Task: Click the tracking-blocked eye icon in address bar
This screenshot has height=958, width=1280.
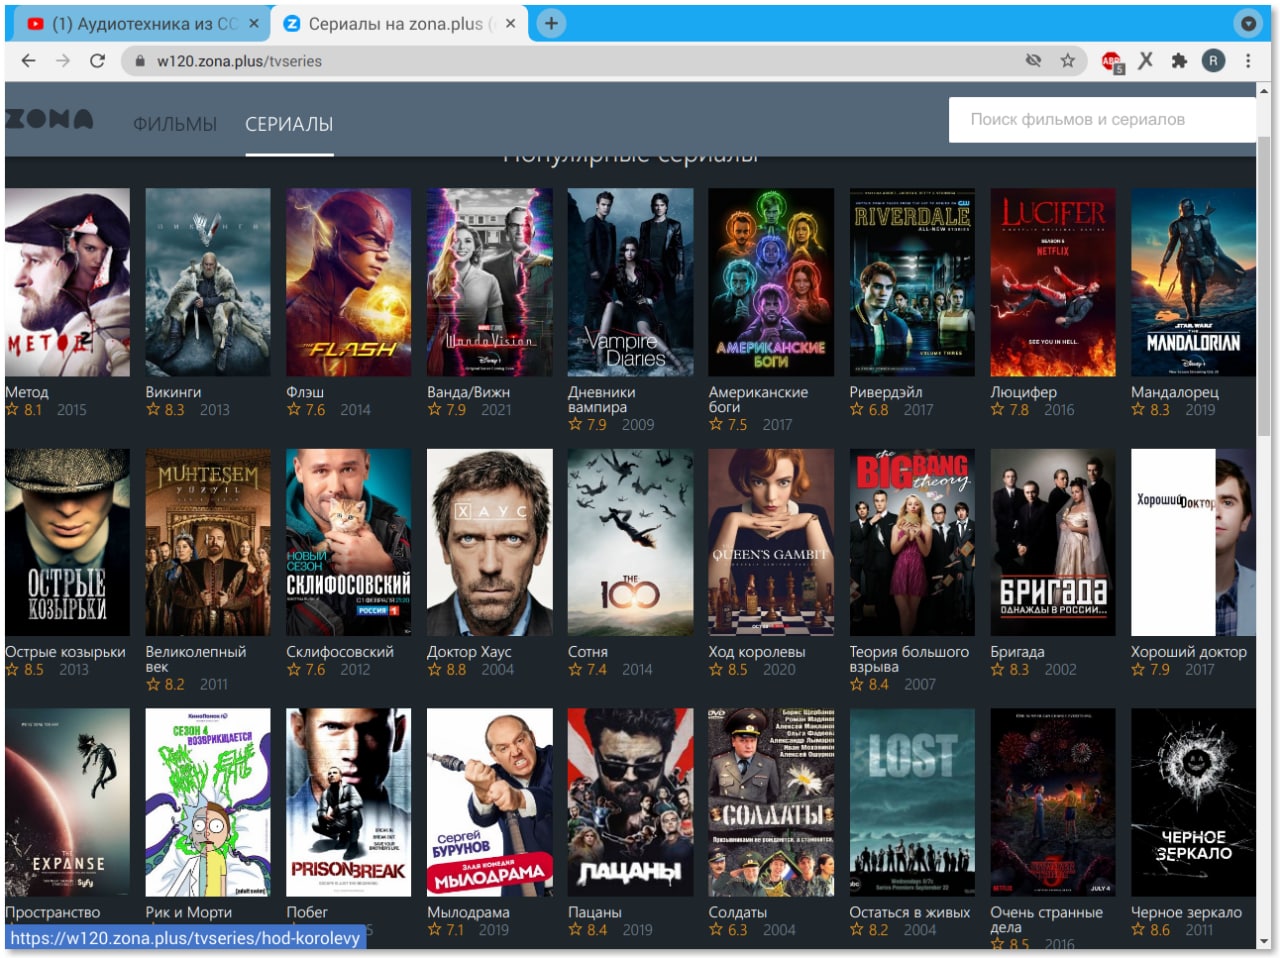Action: 1033,61
